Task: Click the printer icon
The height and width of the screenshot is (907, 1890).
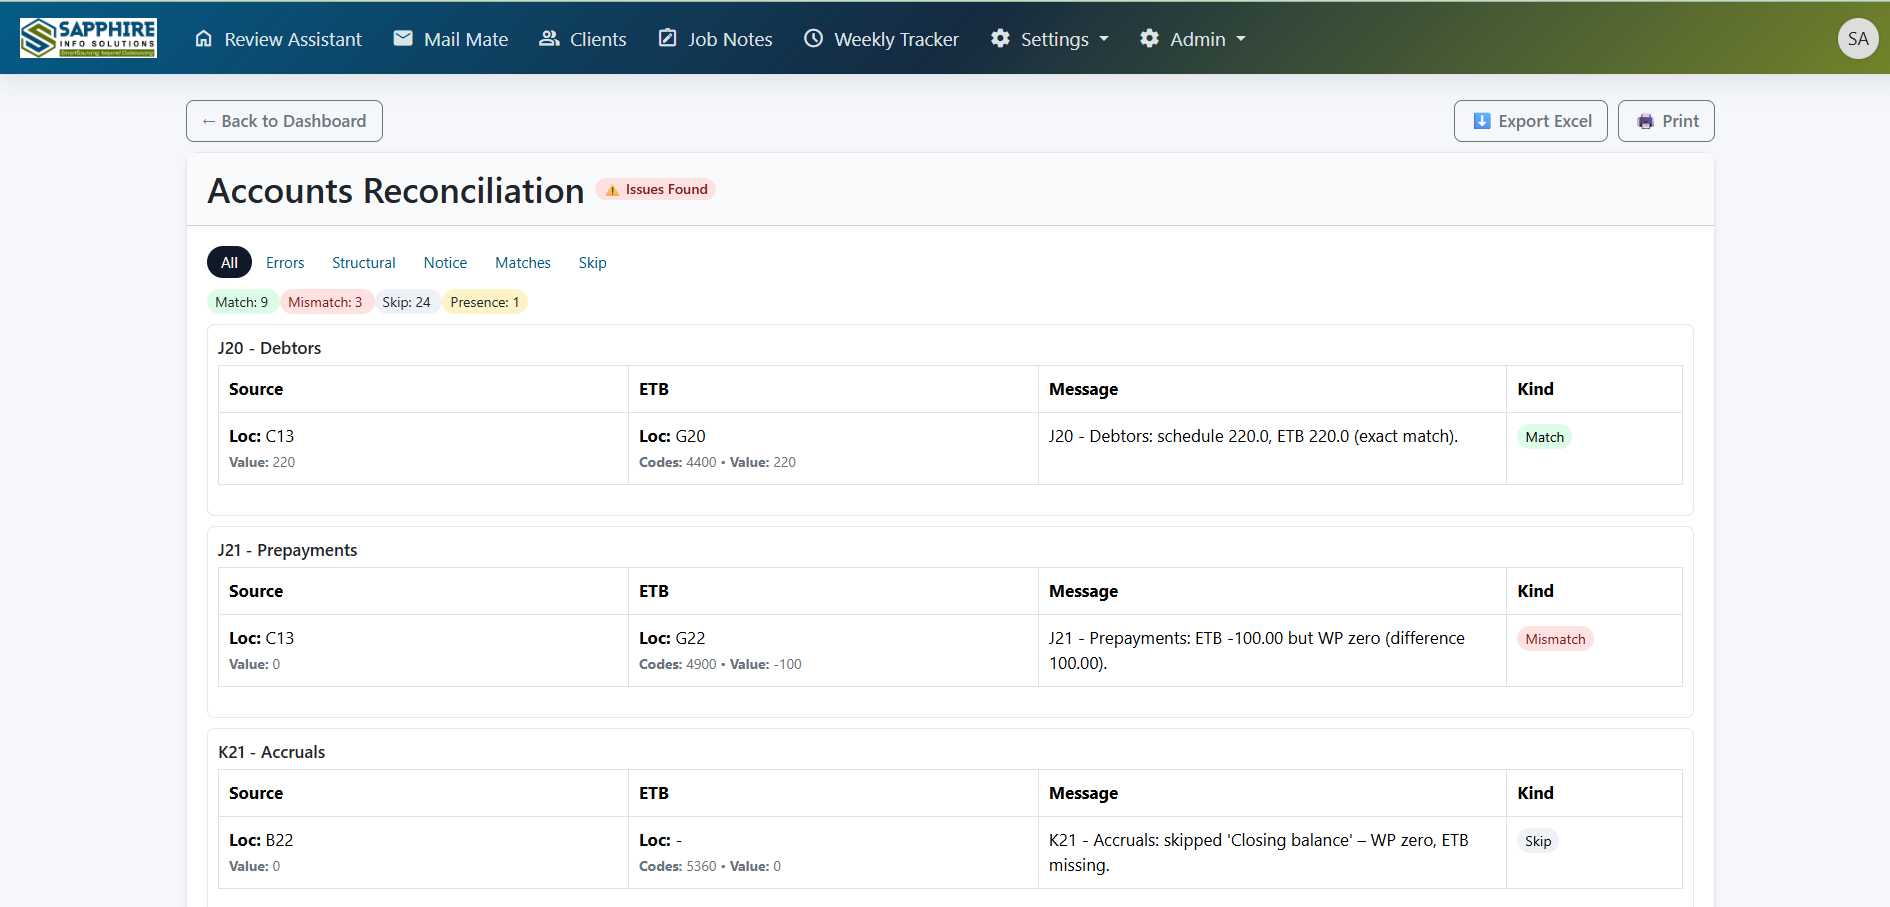Action: pos(1645,121)
